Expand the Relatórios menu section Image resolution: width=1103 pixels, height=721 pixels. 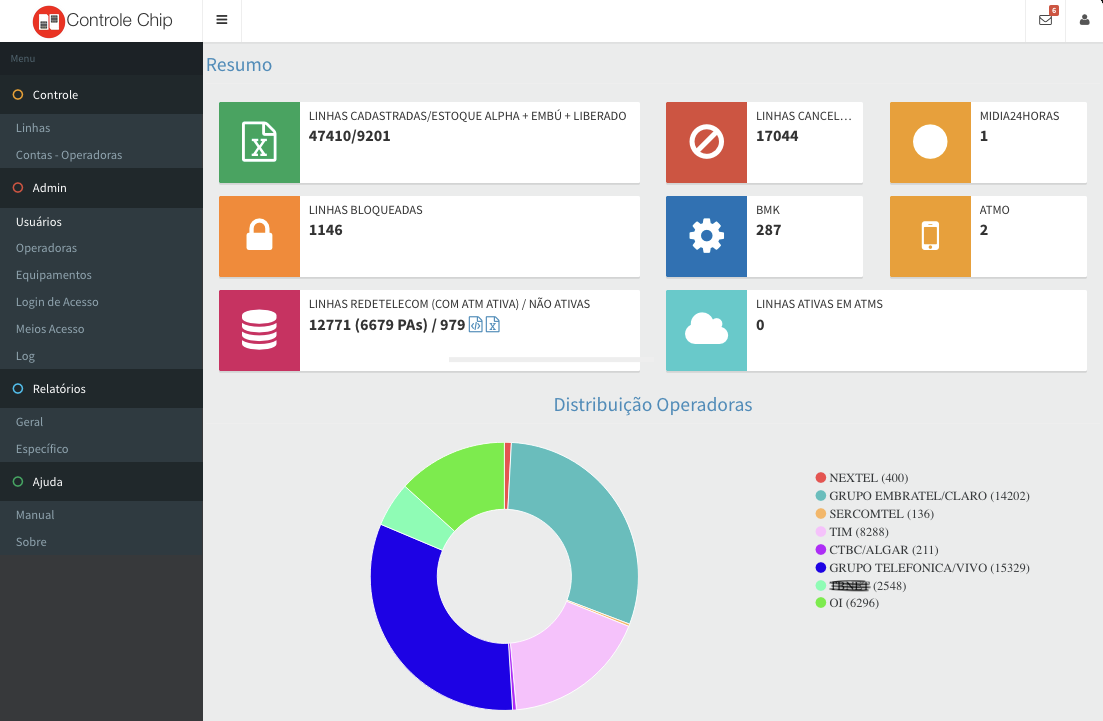59,389
